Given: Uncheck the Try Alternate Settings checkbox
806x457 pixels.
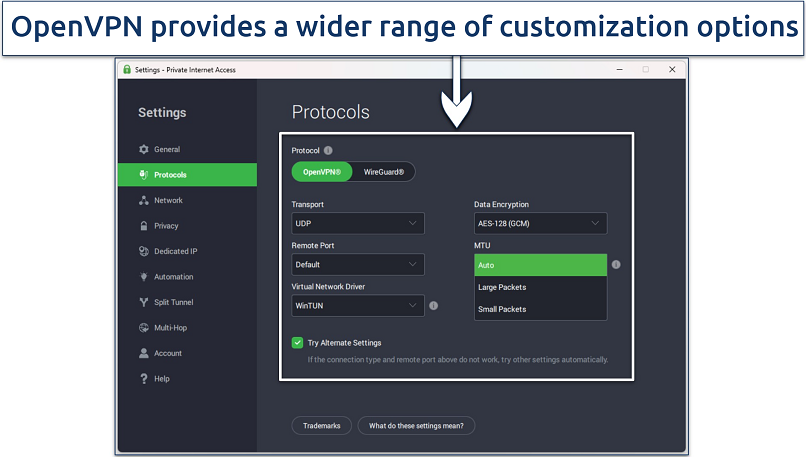Looking at the screenshot, I should tap(297, 343).
